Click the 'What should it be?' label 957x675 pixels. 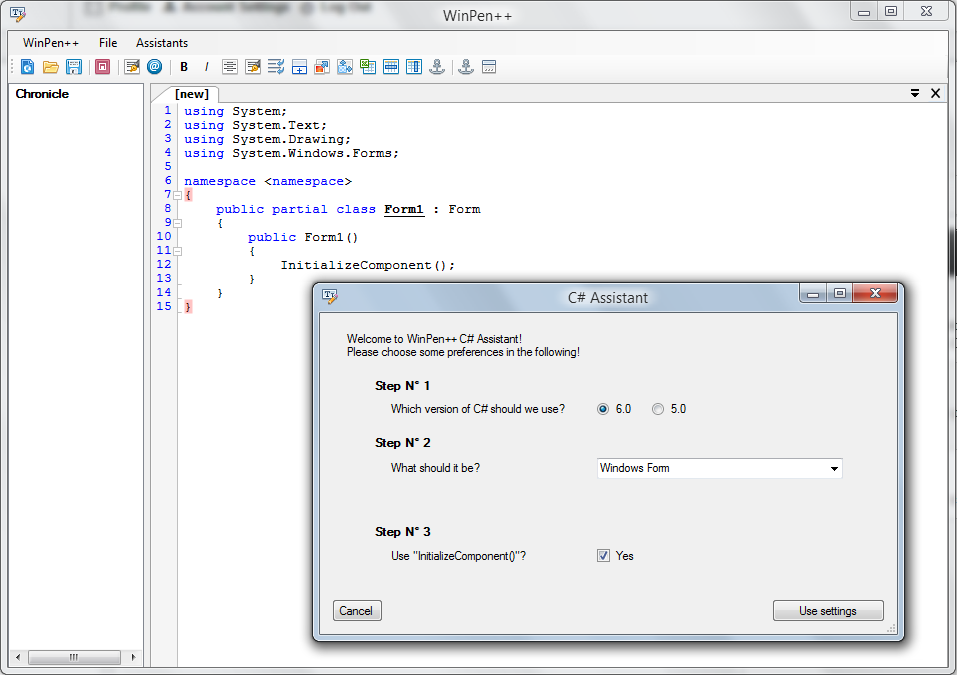pyautogui.click(x=435, y=468)
